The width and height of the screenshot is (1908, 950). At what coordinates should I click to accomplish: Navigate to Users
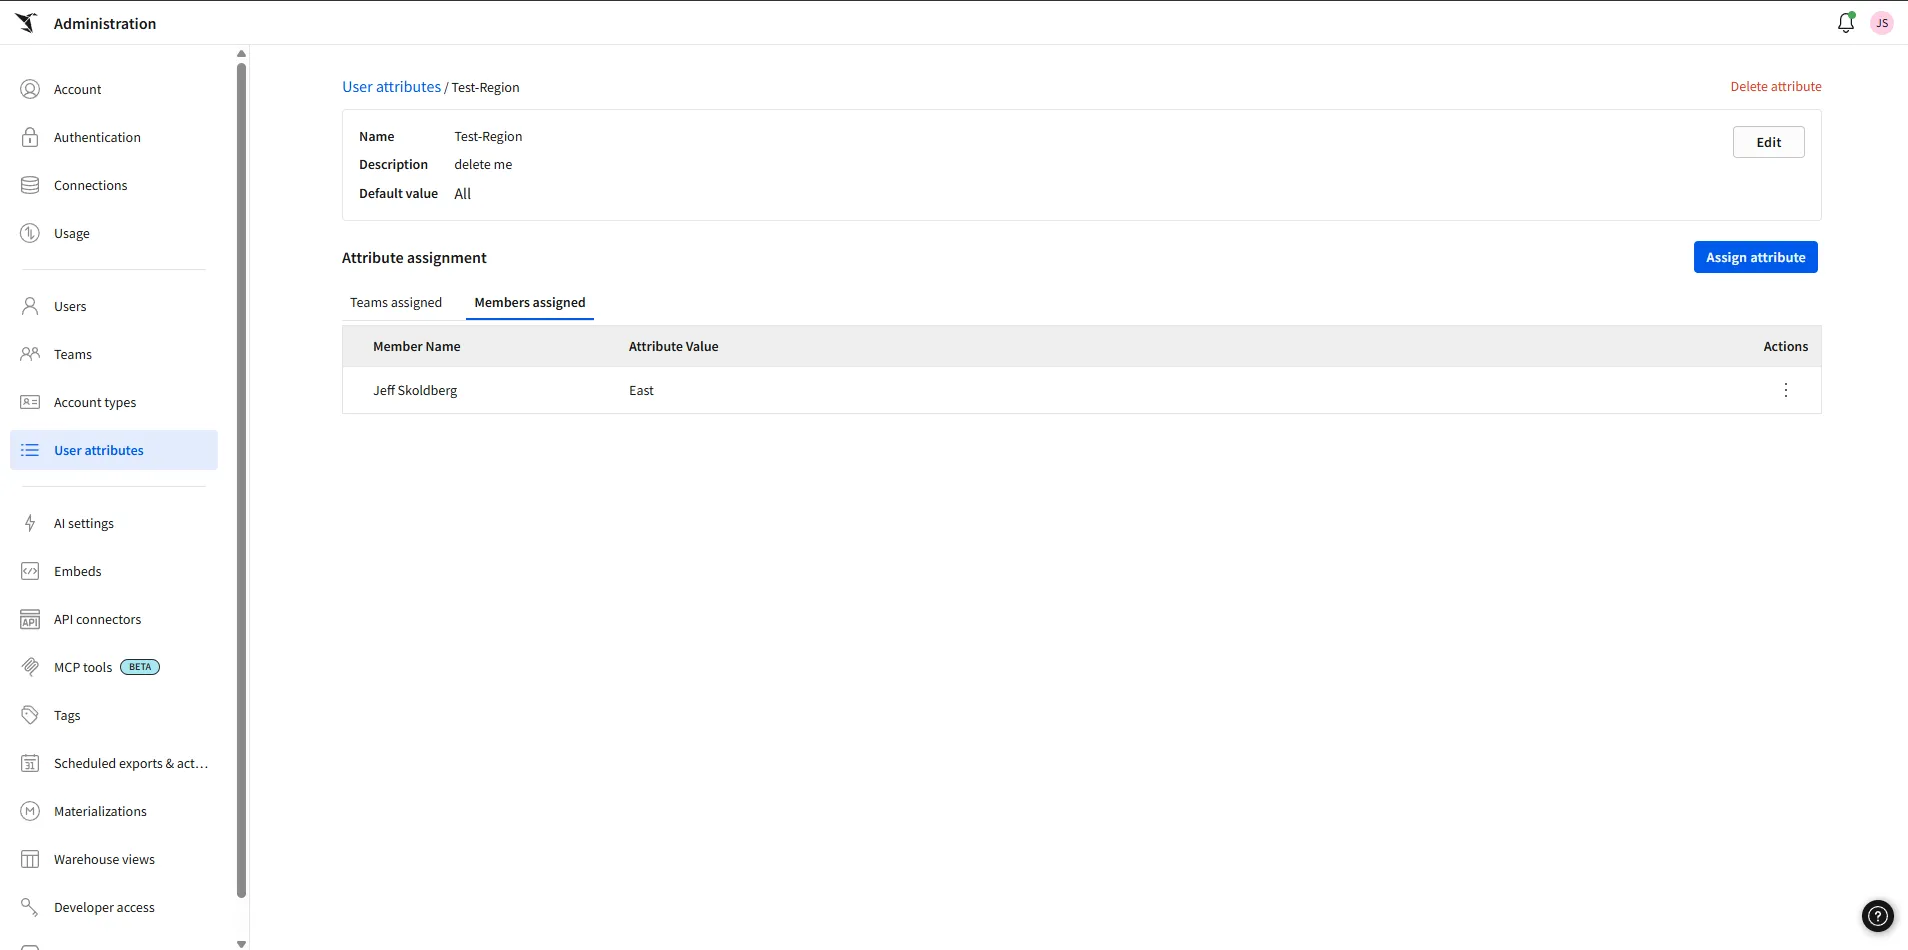(x=114, y=306)
